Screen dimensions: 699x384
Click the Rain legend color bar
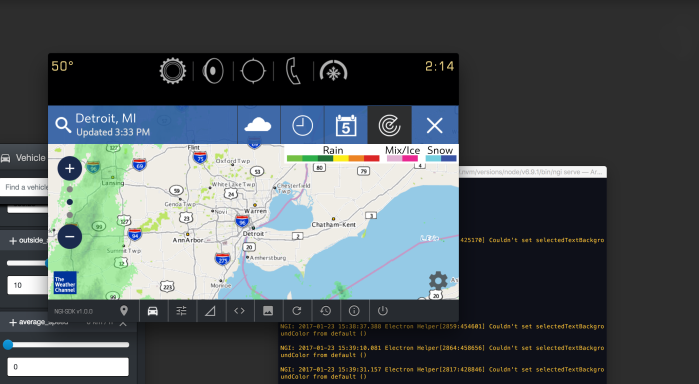[x=333, y=158]
